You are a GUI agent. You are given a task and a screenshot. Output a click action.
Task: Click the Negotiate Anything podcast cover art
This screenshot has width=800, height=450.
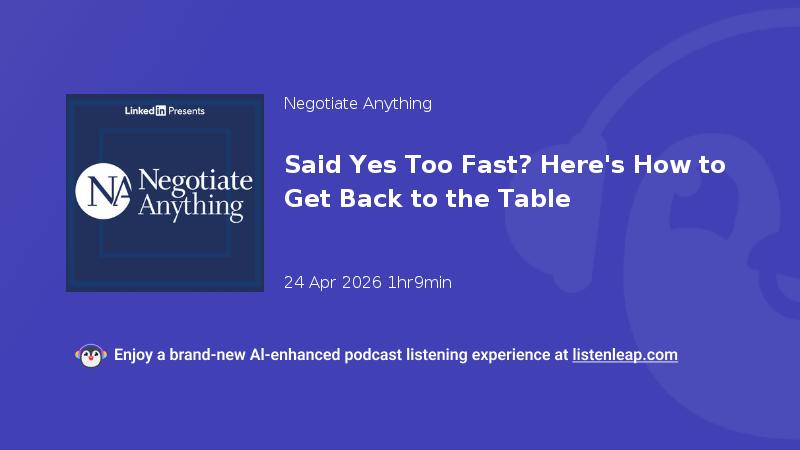(165, 193)
